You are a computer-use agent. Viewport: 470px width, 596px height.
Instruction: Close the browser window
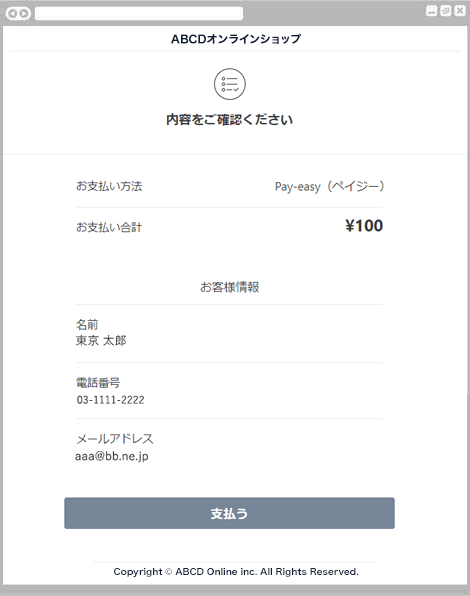(x=460, y=11)
